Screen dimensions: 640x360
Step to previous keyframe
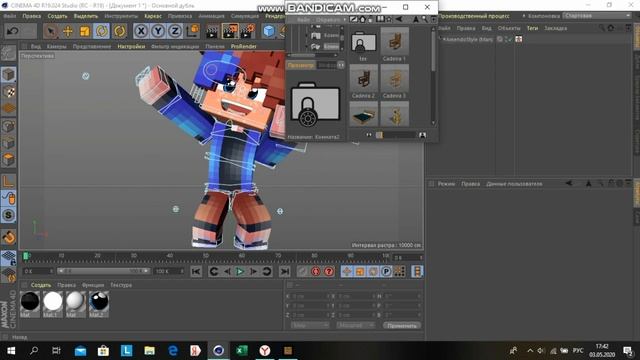[x=214, y=271]
